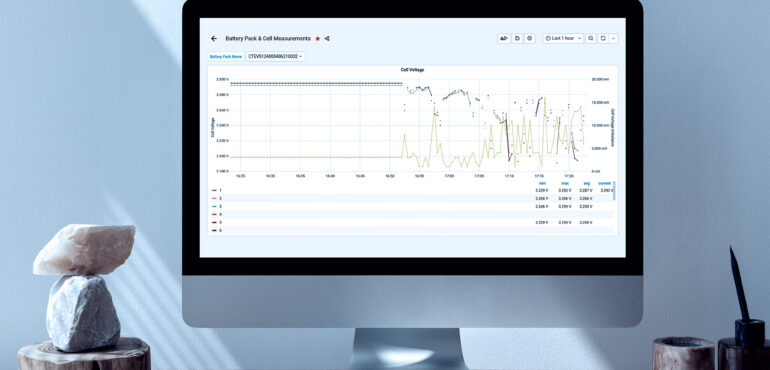Viewport: 770px width, 370px height.
Task: Open the share dashboard icon
Action: tap(327, 38)
